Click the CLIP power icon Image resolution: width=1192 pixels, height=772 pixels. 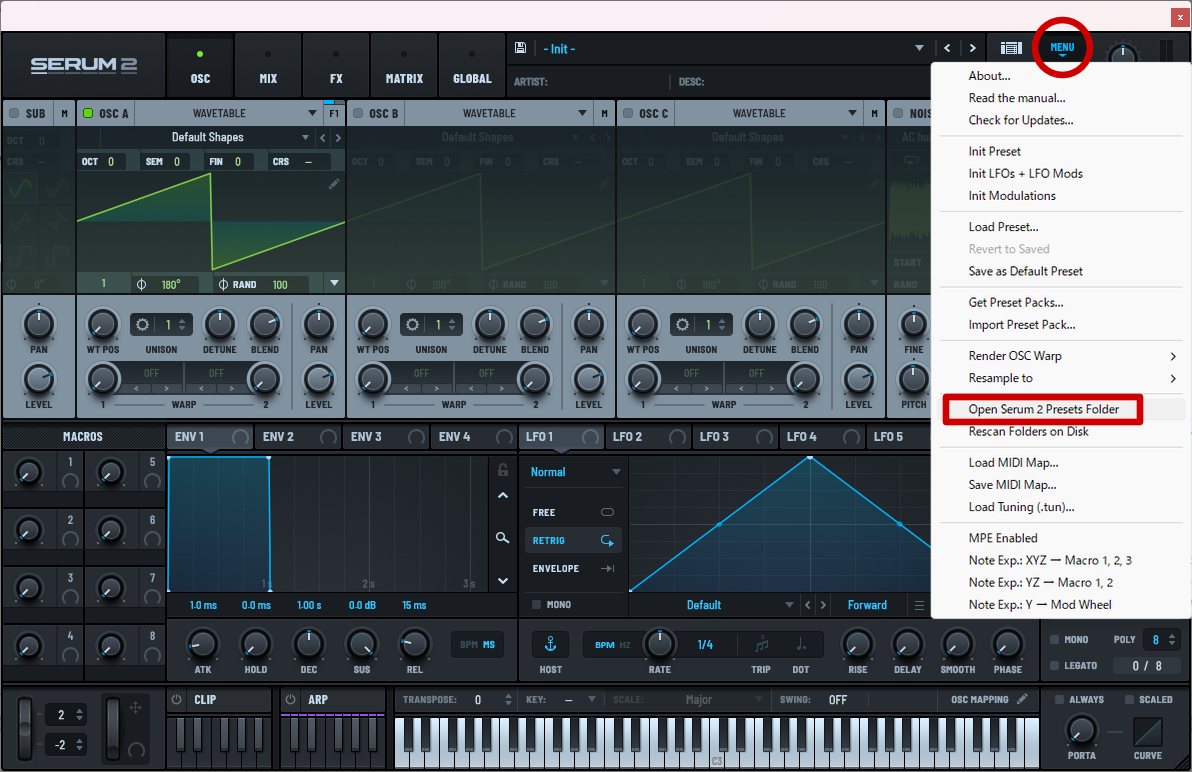click(x=177, y=699)
